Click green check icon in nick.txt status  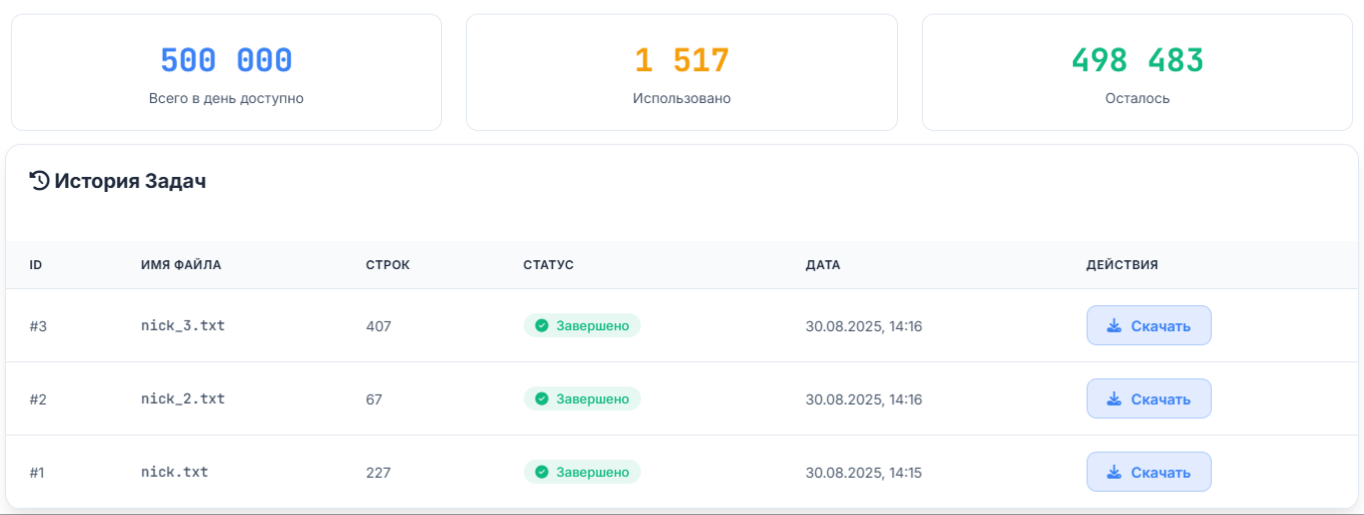point(541,472)
